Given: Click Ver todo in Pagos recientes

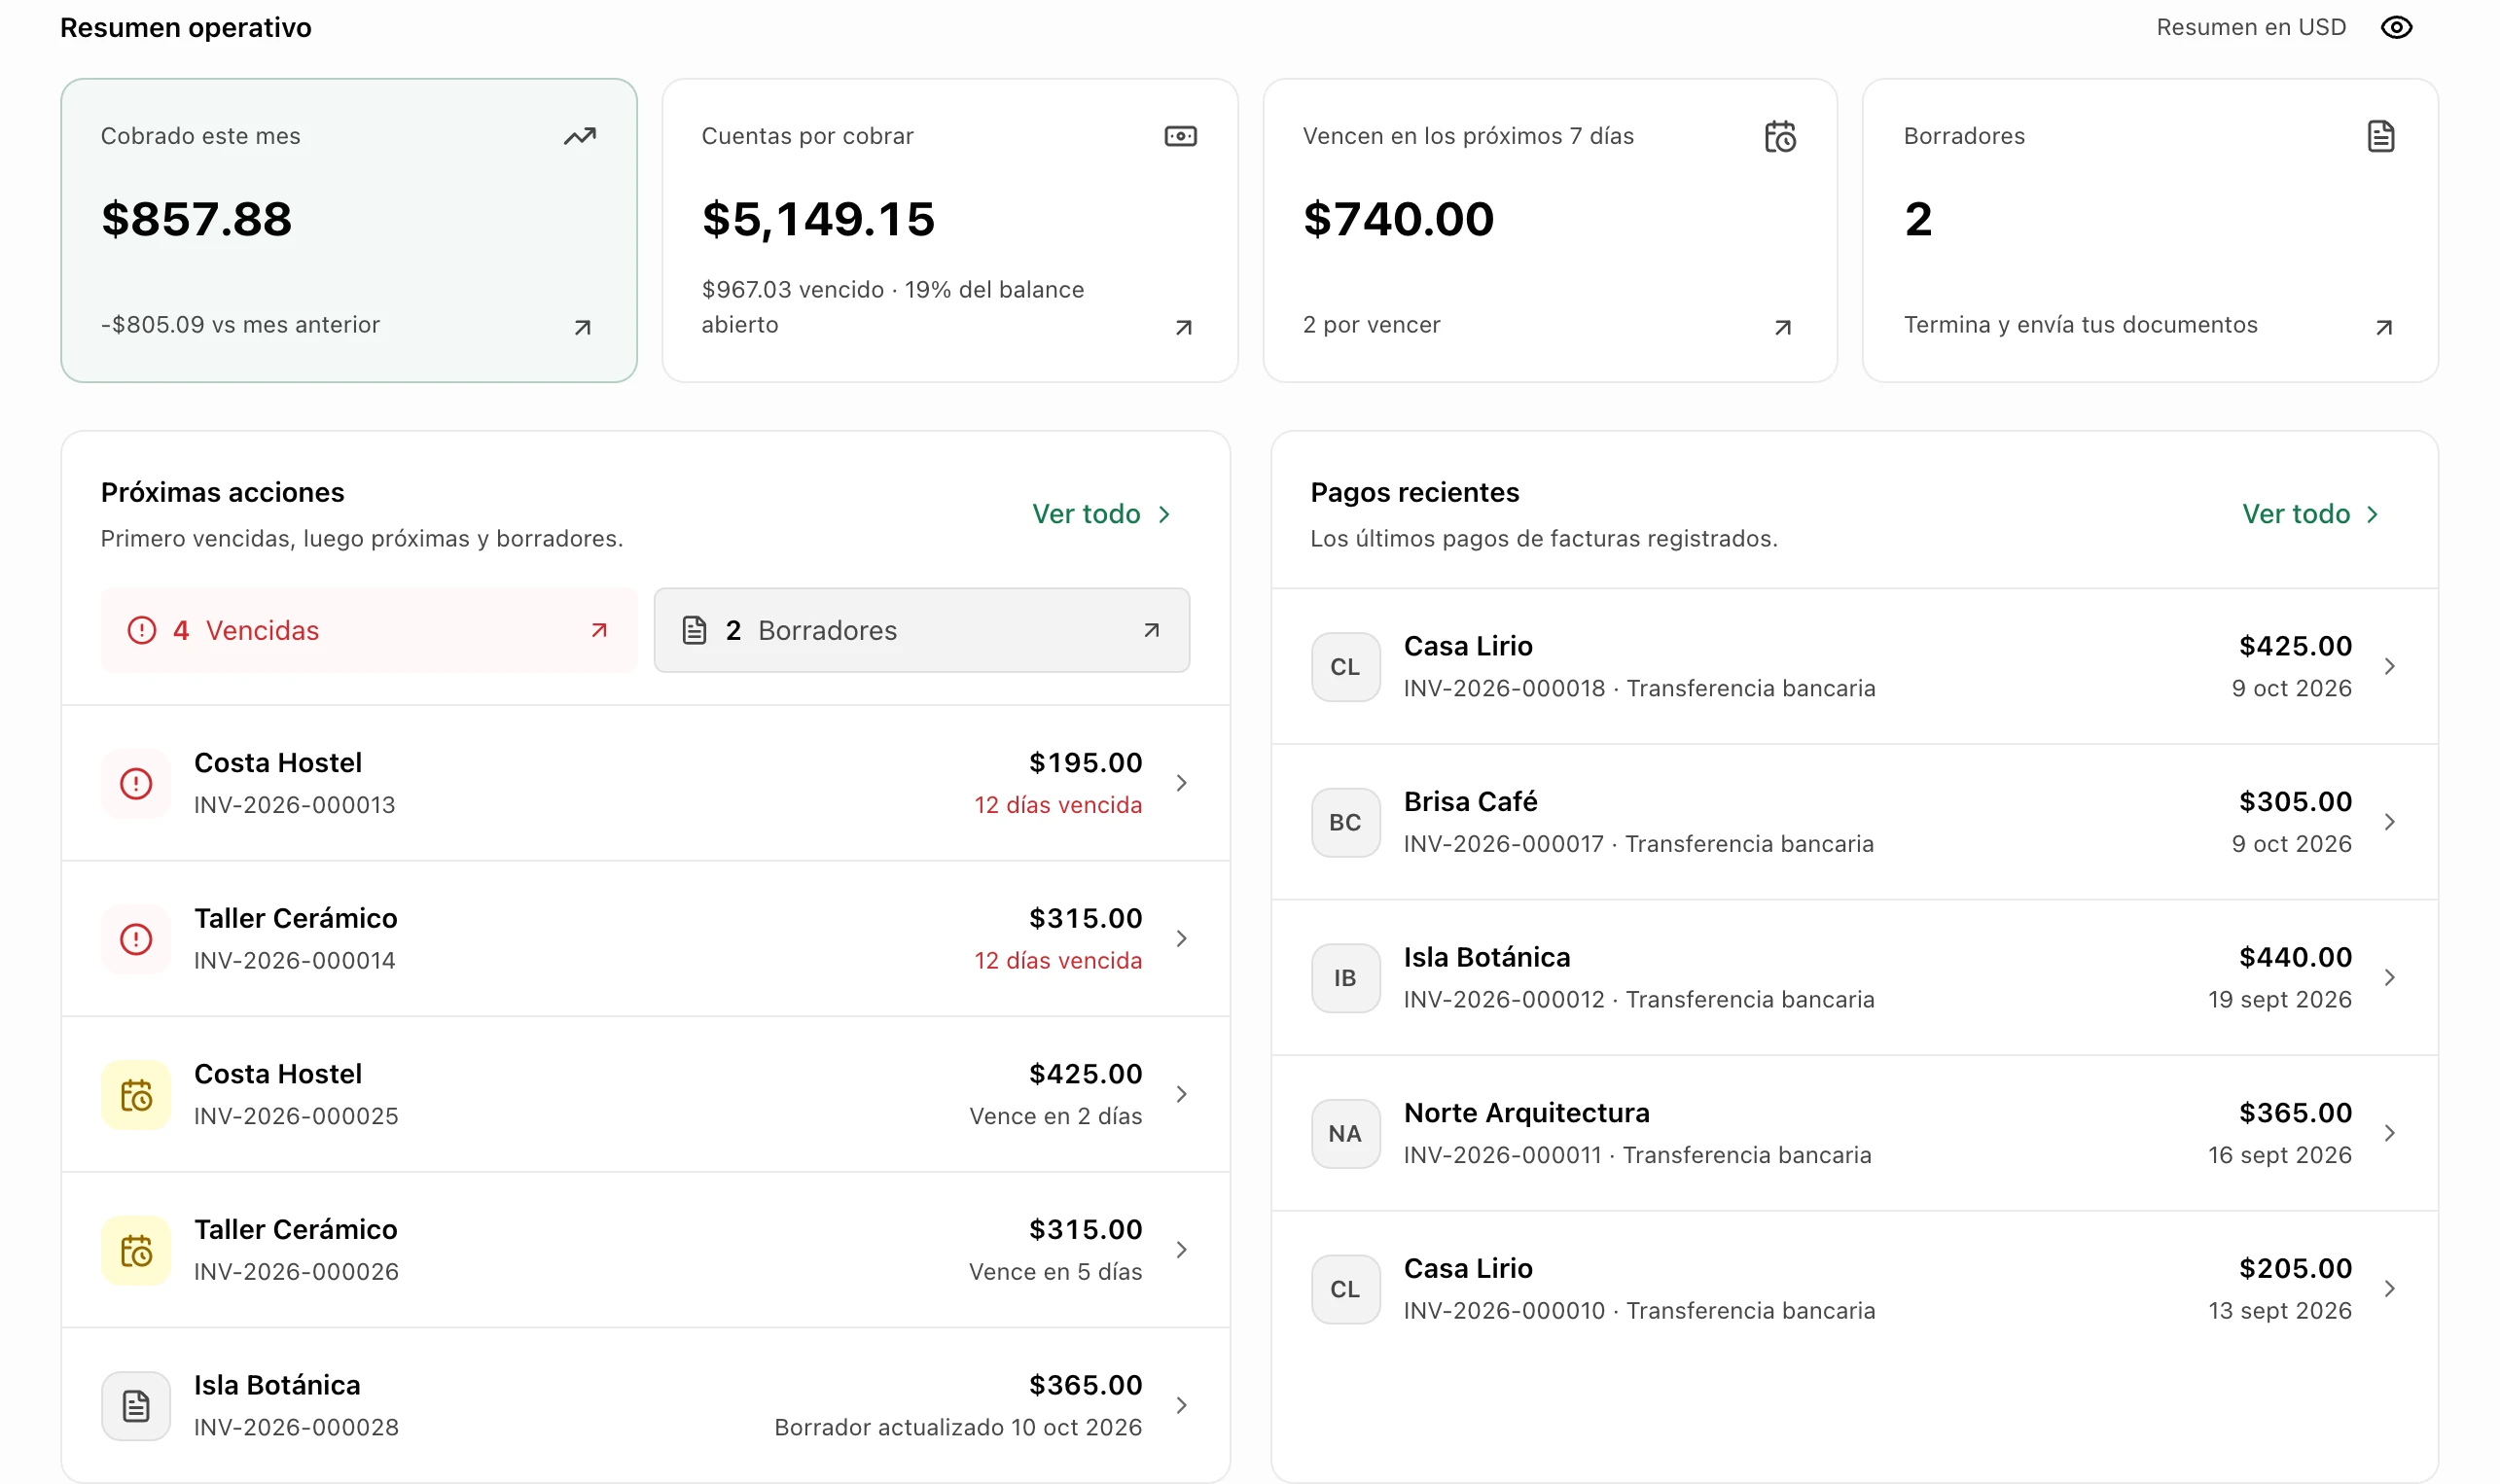Looking at the screenshot, I should 2311,514.
